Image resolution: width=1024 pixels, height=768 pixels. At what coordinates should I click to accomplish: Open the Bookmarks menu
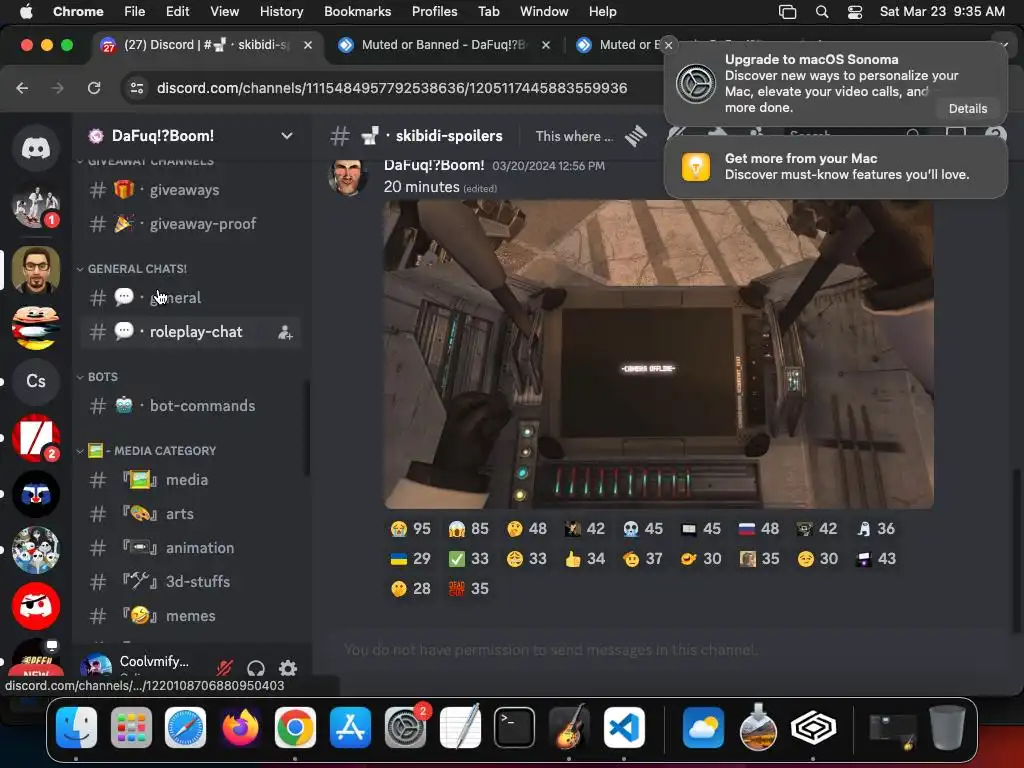357,12
